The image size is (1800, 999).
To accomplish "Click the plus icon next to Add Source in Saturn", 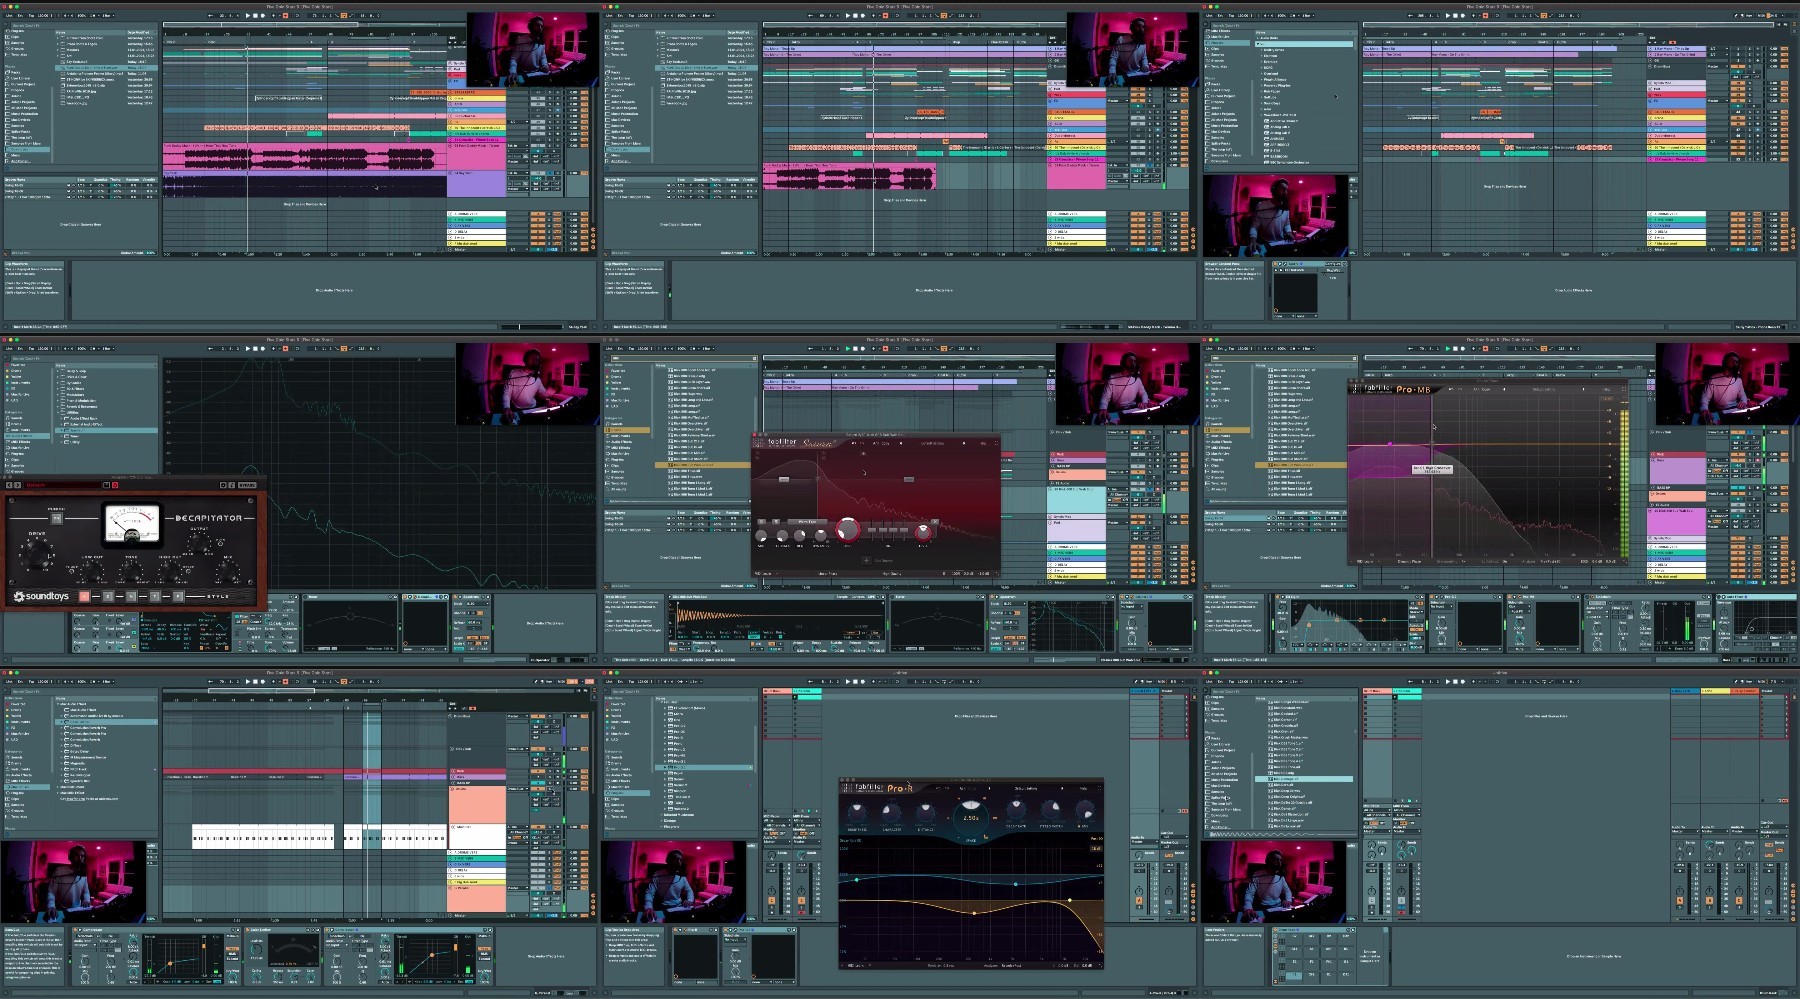I will point(866,561).
